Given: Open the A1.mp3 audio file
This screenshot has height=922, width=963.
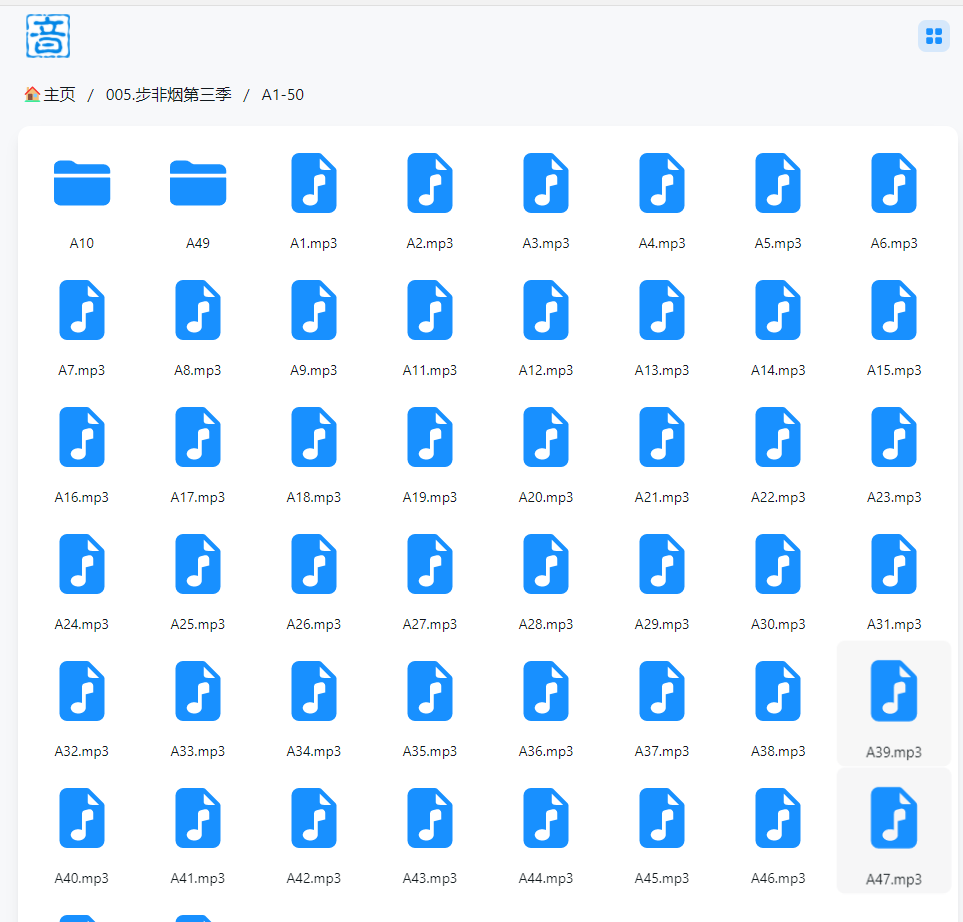Looking at the screenshot, I should pos(314,183).
